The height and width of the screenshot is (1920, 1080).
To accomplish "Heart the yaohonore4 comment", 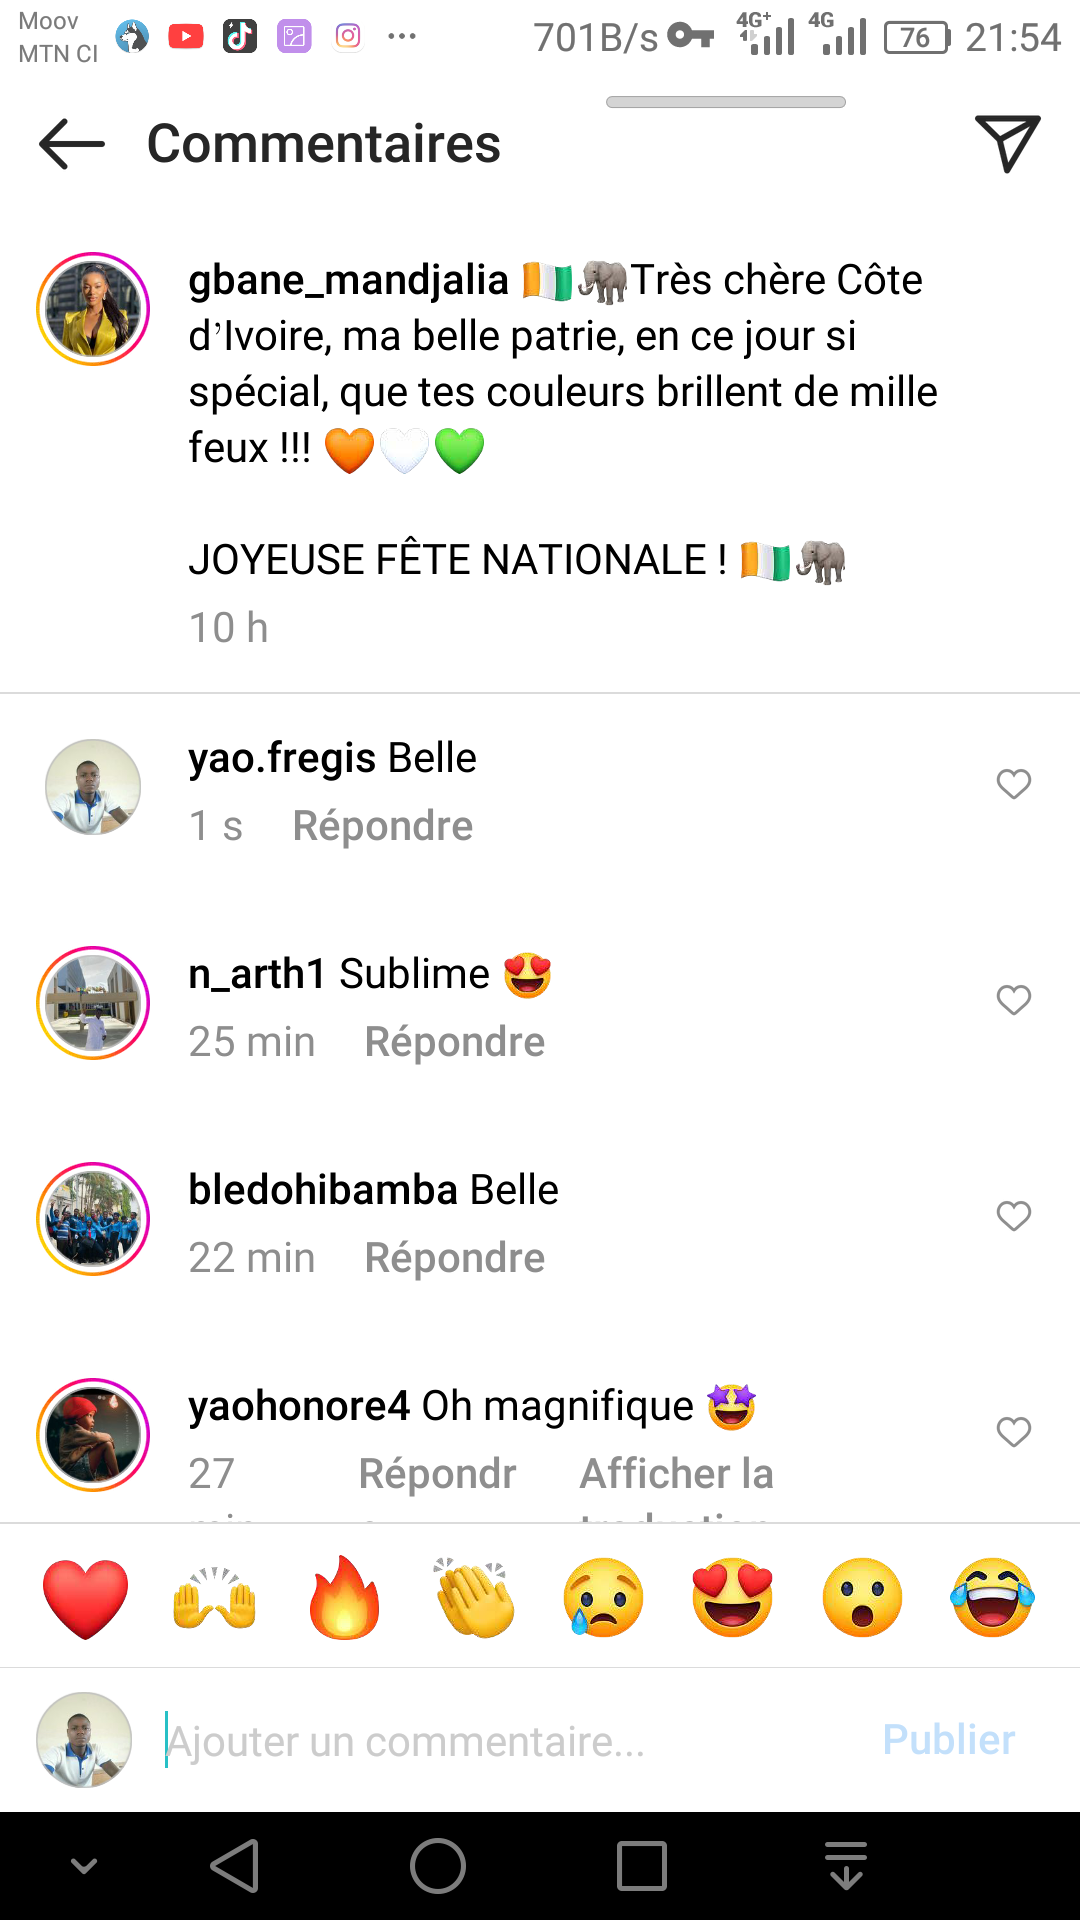I will click(1013, 1432).
